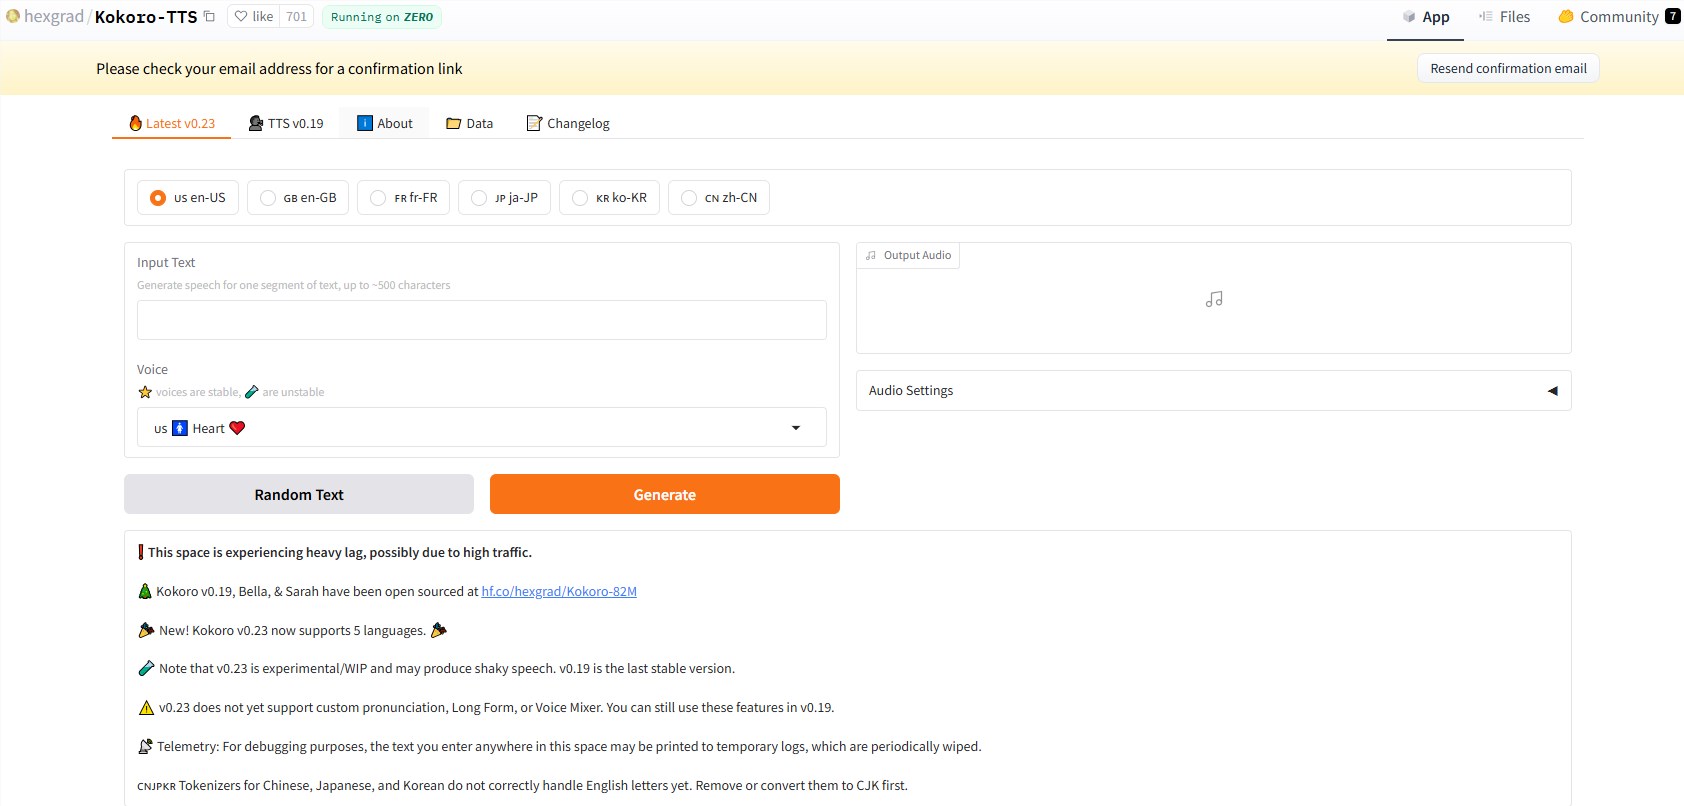Select the JP ja-JP language radio
The width and height of the screenshot is (1684, 806).
pyautogui.click(x=504, y=198)
